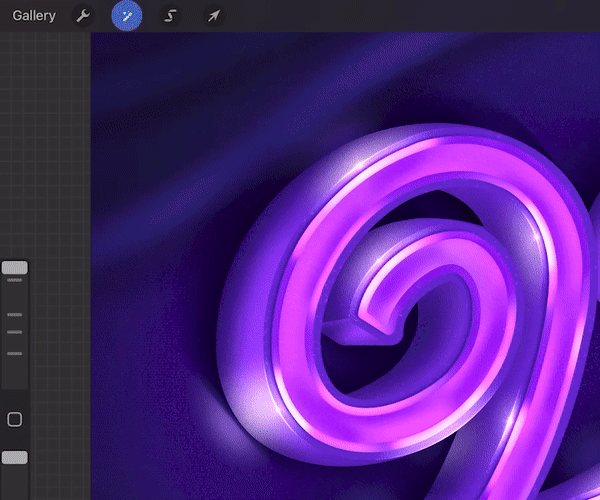Screen dimensions: 600x500
Task: Click the brush opacity slider handle
Action: [15, 457]
